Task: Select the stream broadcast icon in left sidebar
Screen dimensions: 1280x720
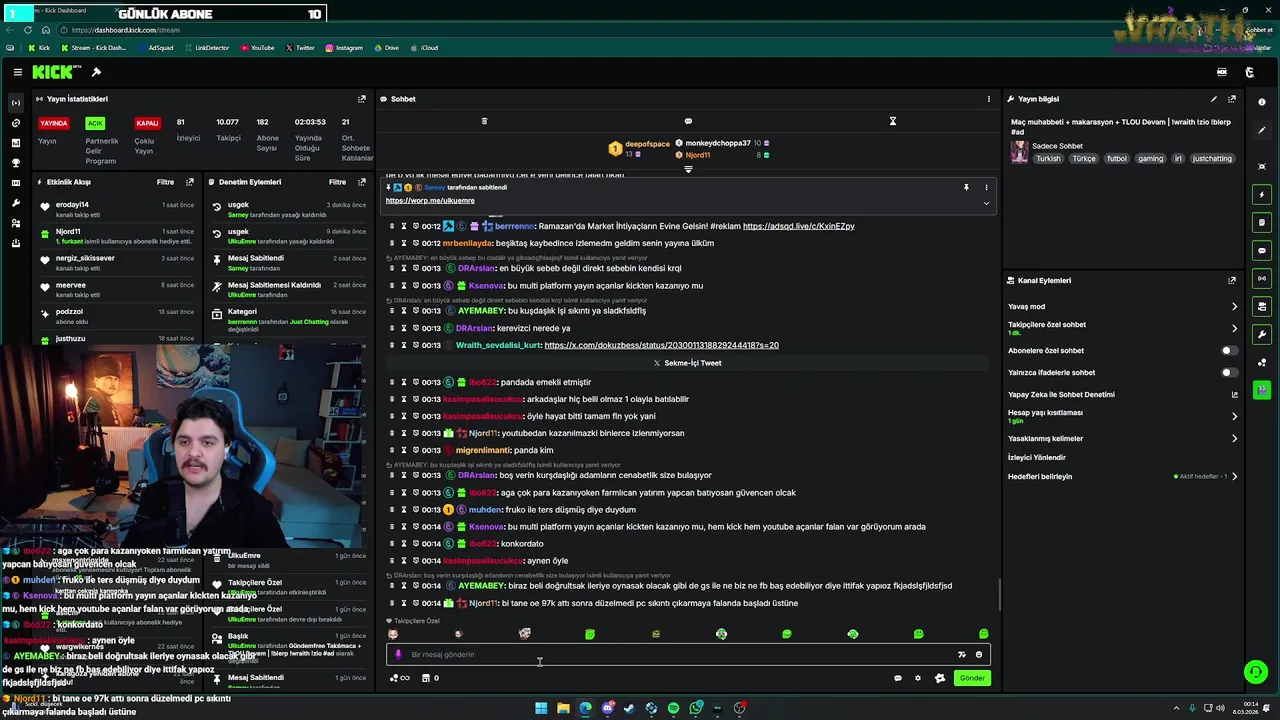Action: (x=15, y=103)
